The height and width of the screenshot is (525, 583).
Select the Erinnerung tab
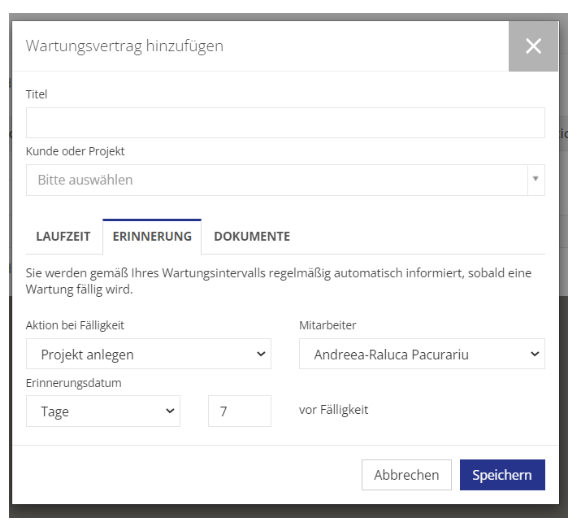(x=152, y=236)
